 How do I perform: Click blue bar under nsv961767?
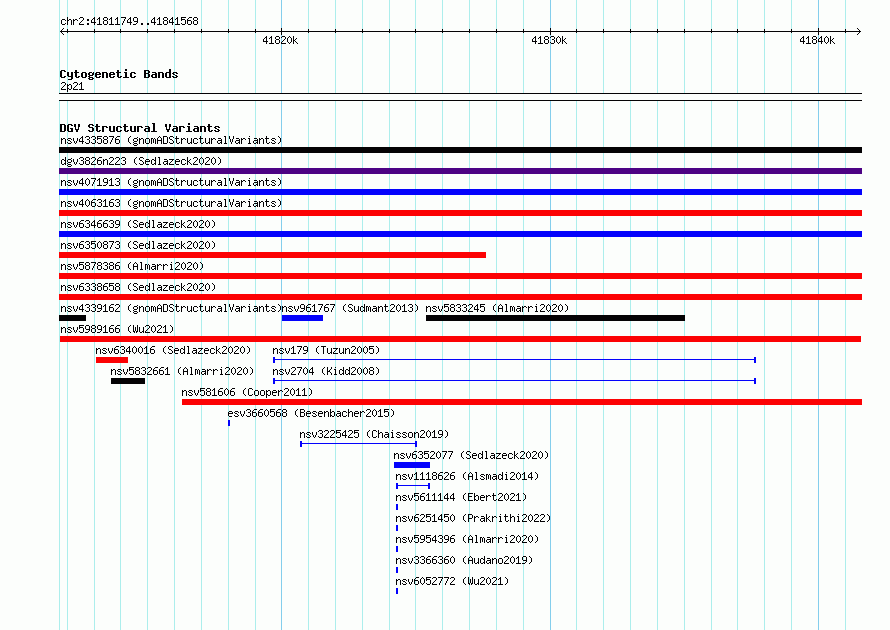303,318
